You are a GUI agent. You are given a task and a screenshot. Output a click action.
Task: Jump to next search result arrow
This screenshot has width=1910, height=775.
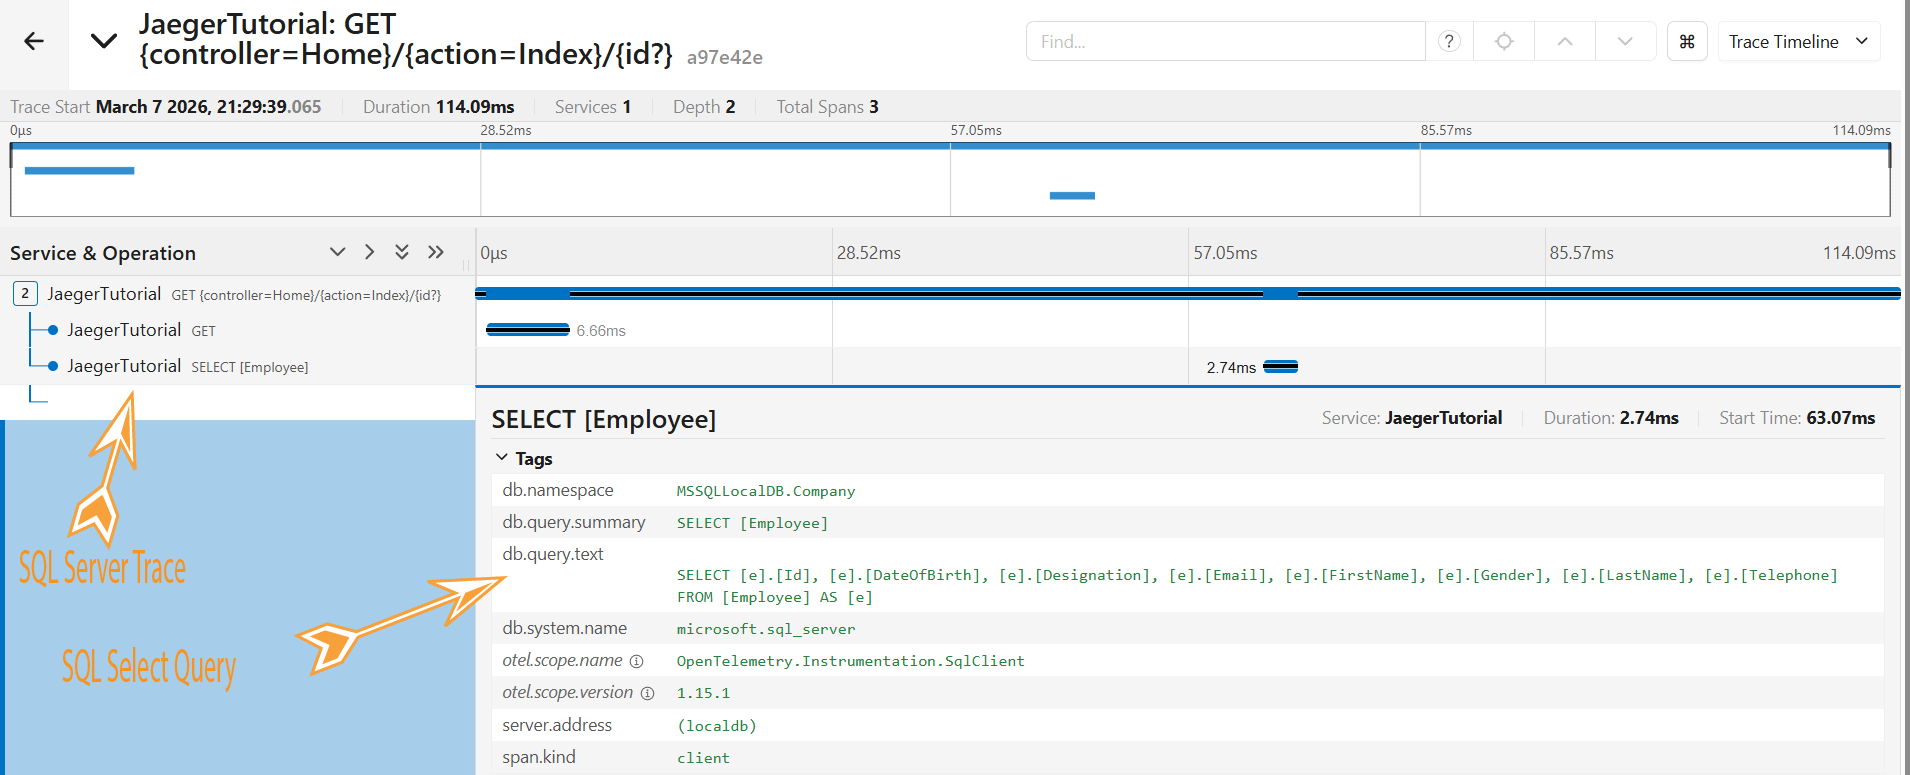1625,41
